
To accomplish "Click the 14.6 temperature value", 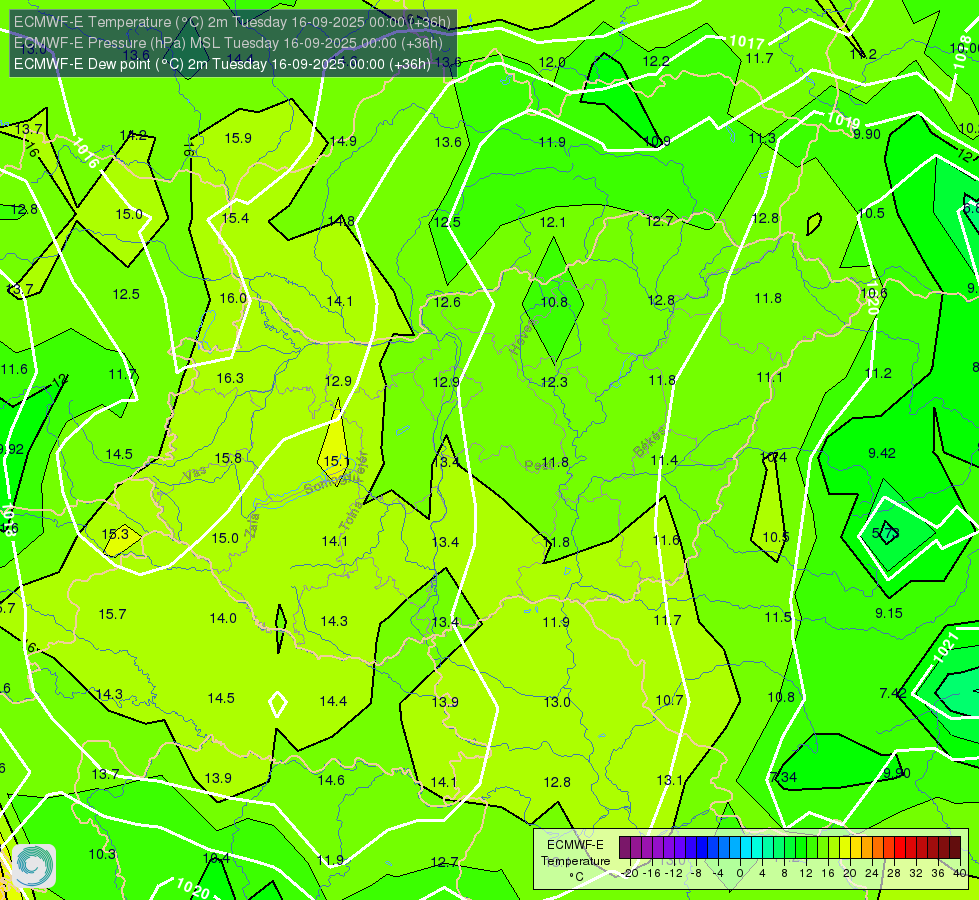I will point(331,779).
